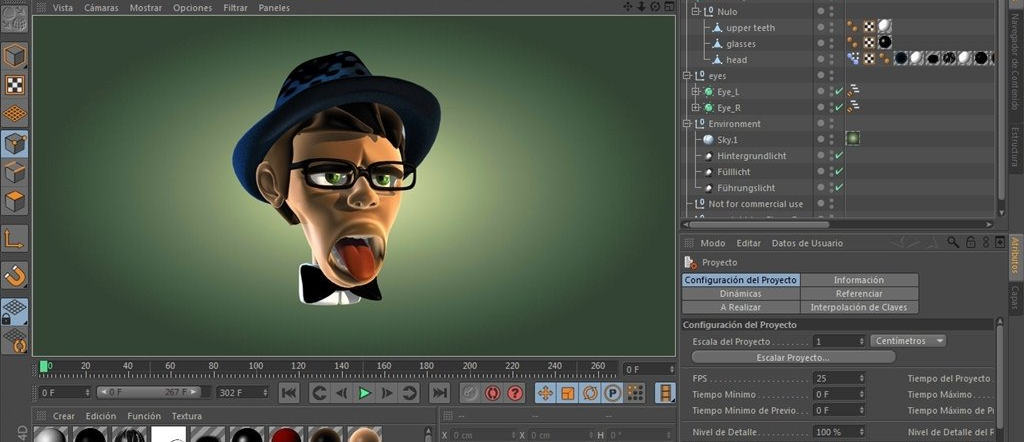The image size is (1024, 442).
Task: Open the Centímetros units dropdown
Action: (908, 341)
